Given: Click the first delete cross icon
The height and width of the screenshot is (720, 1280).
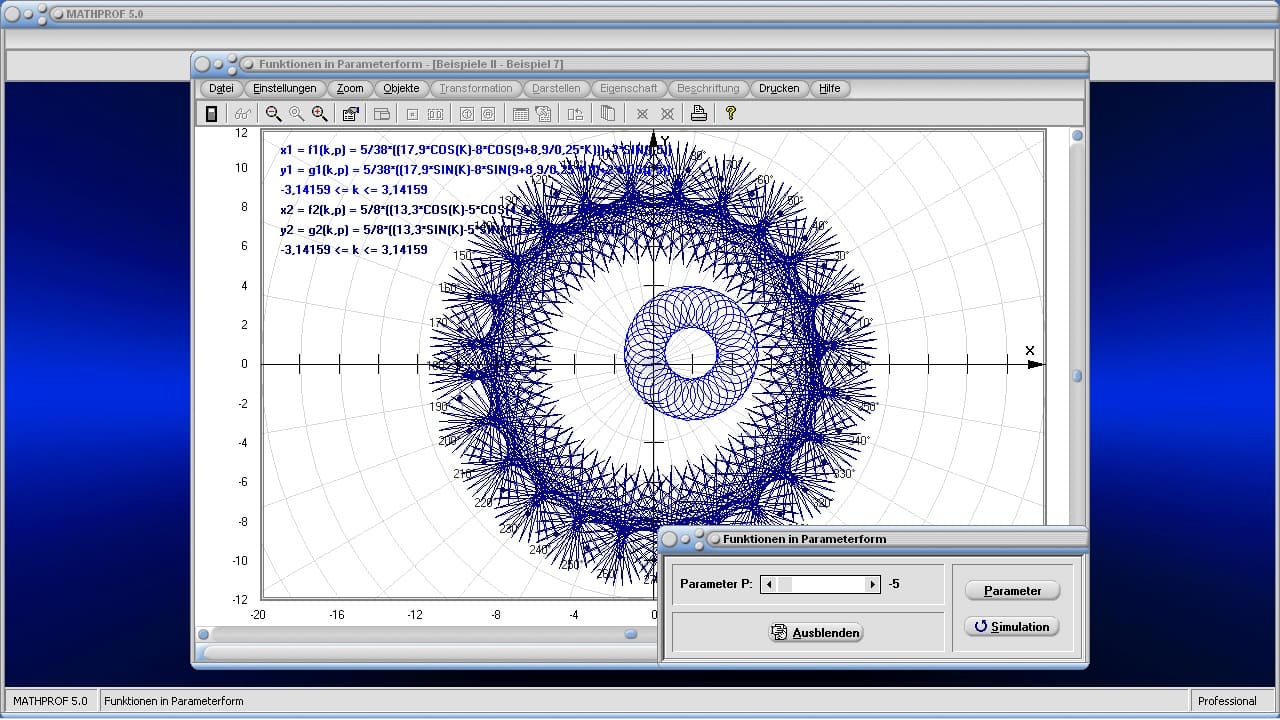Looking at the screenshot, I should pos(642,114).
